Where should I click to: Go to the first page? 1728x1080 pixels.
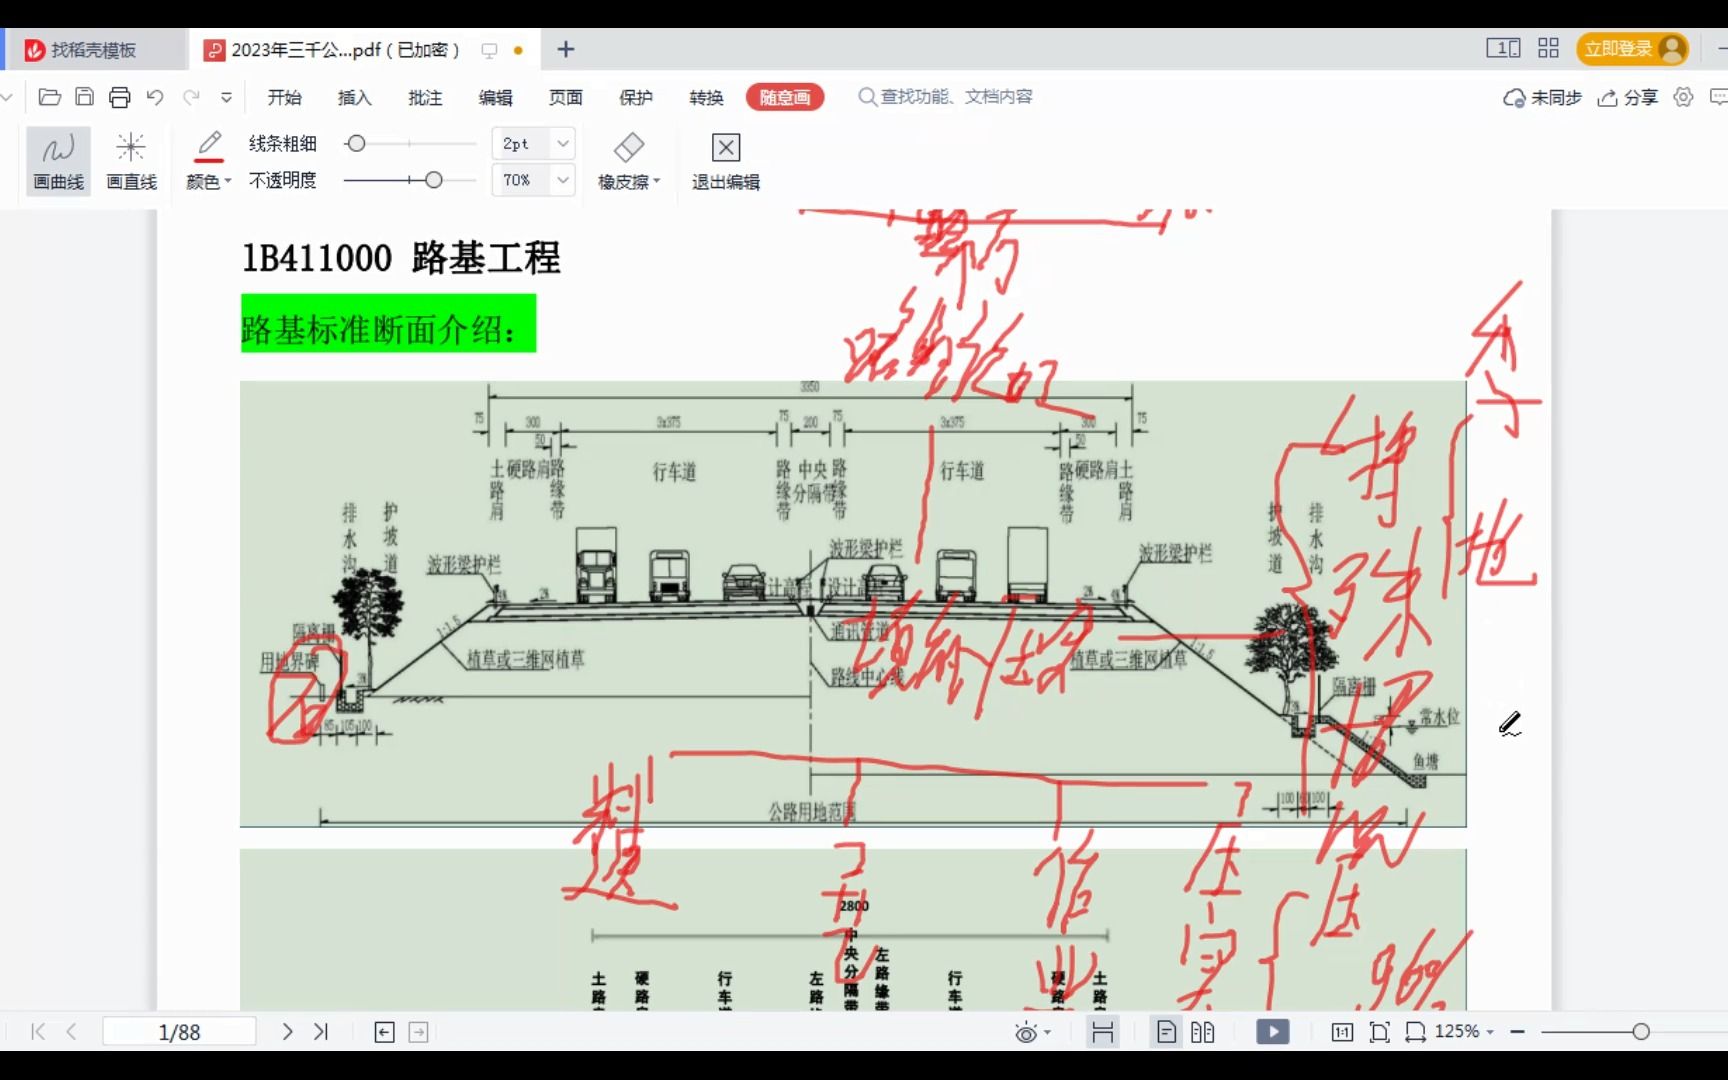(x=38, y=1031)
